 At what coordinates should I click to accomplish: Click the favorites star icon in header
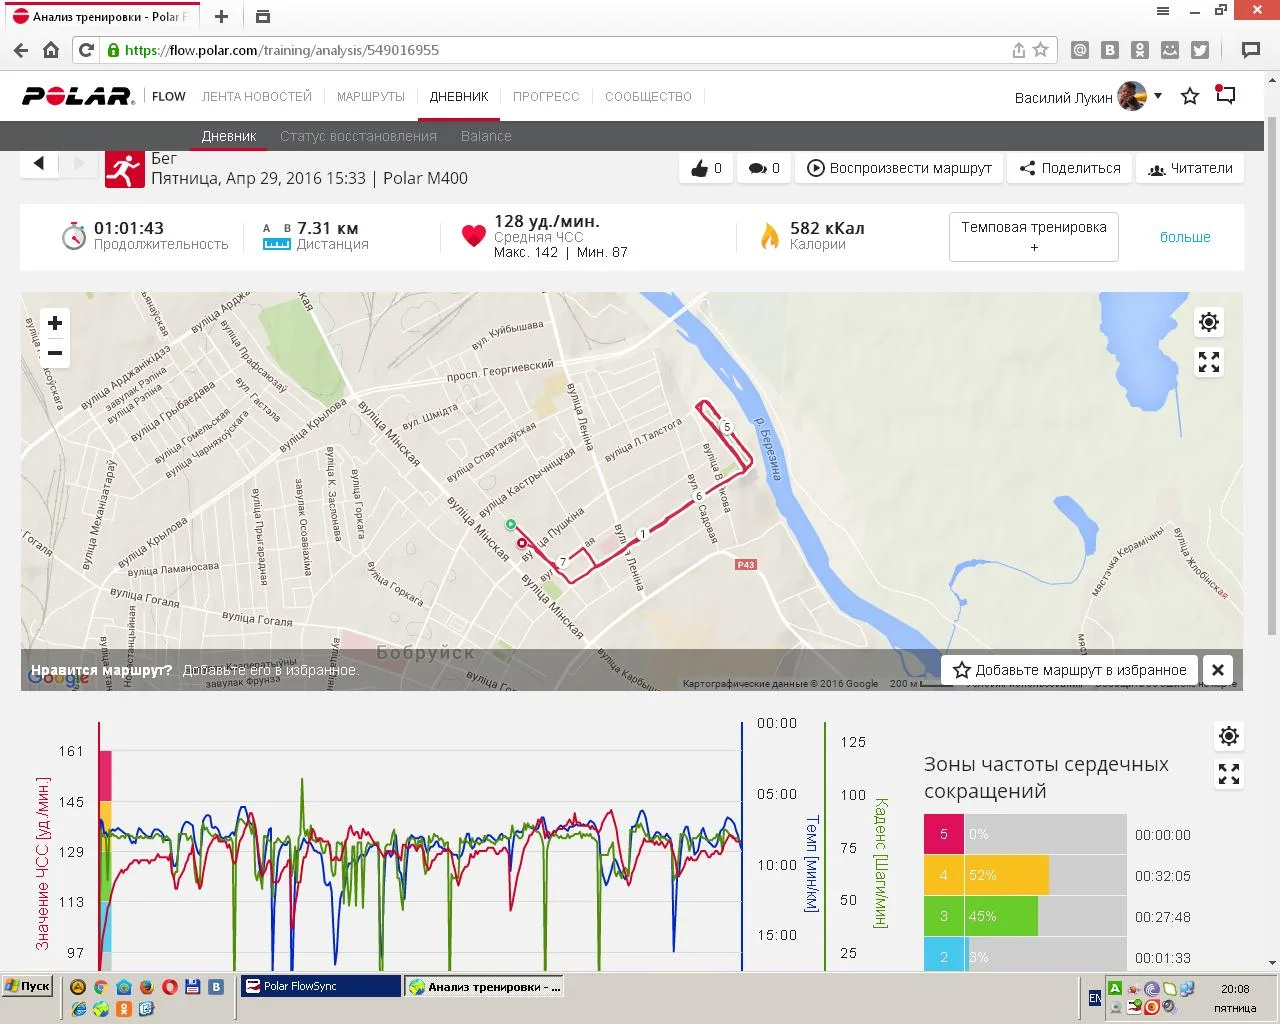coord(1190,97)
